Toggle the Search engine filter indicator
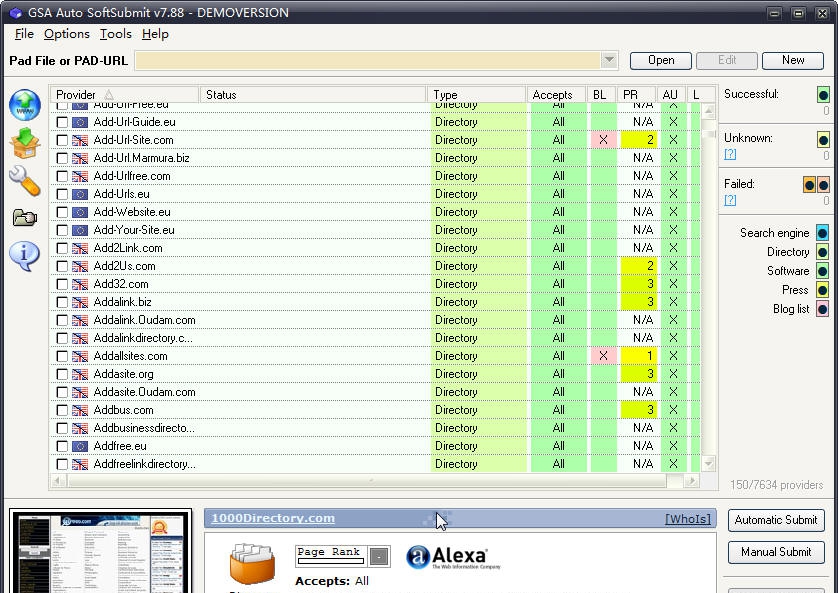The height and width of the screenshot is (593, 838). [822, 233]
